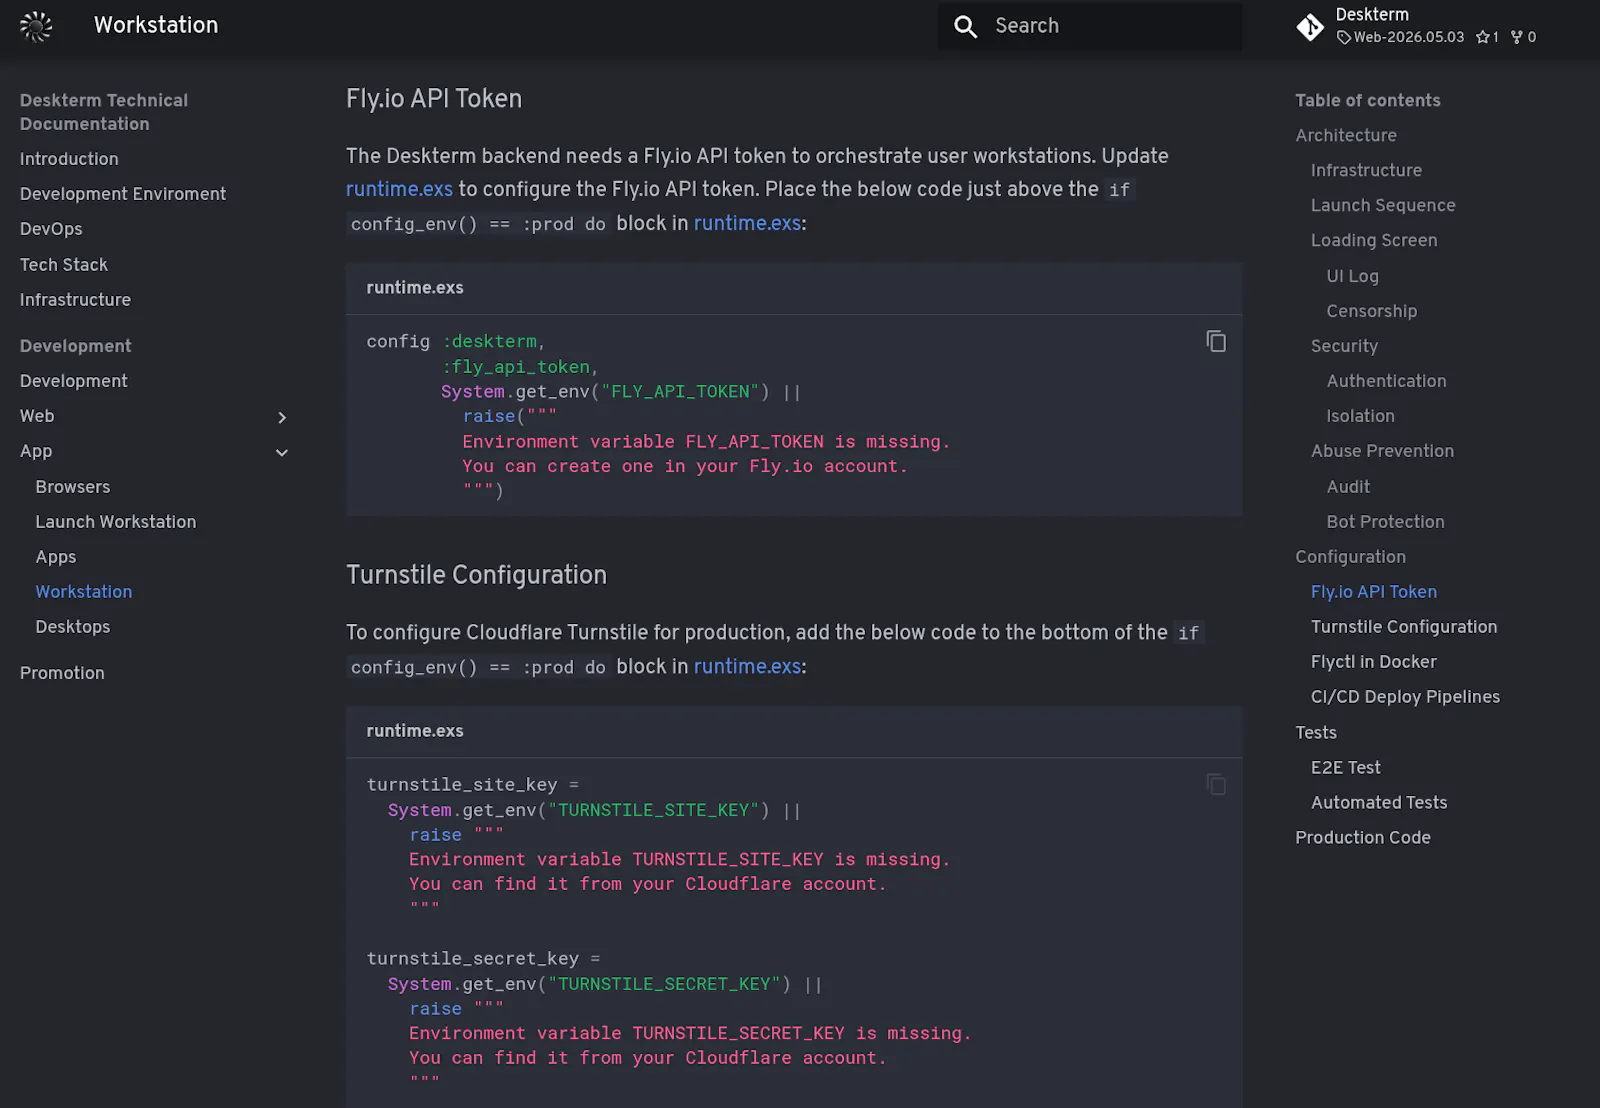Viewport: 1600px width, 1108px height.
Task: Jump to Automated Tests section
Action: point(1379,803)
